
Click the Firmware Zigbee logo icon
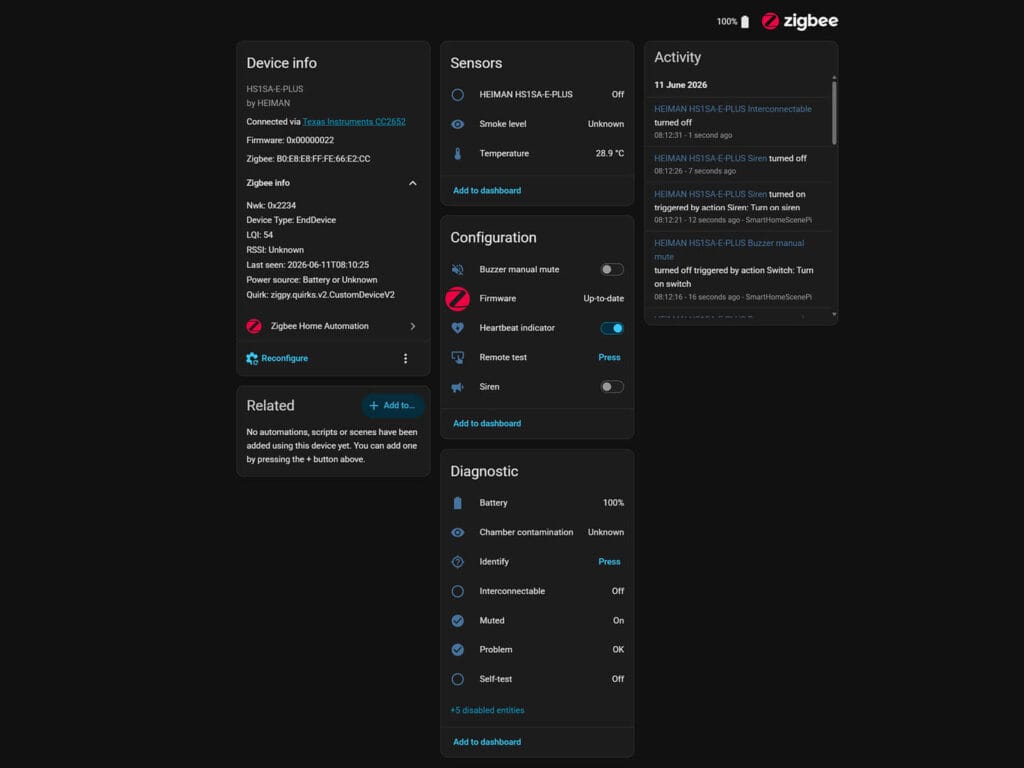point(458,299)
